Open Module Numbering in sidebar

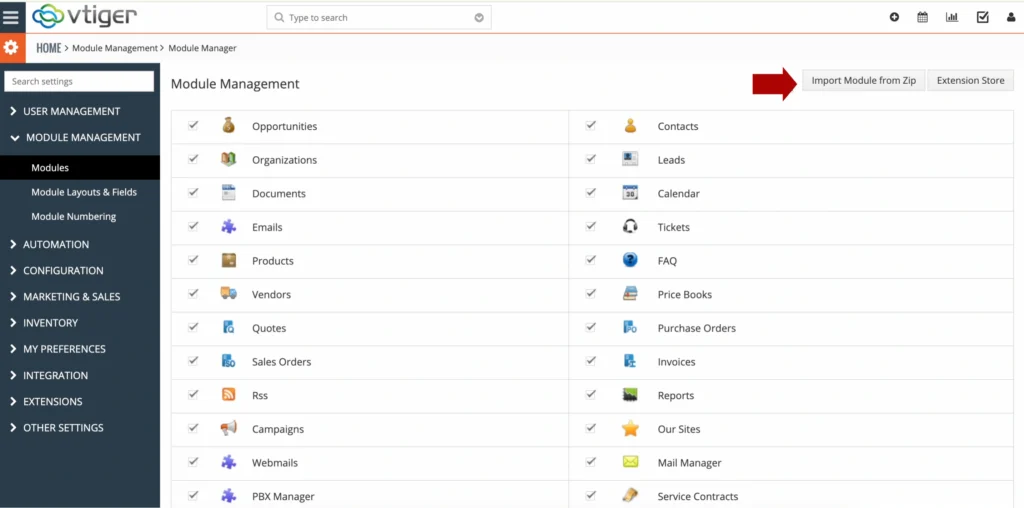click(73, 216)
